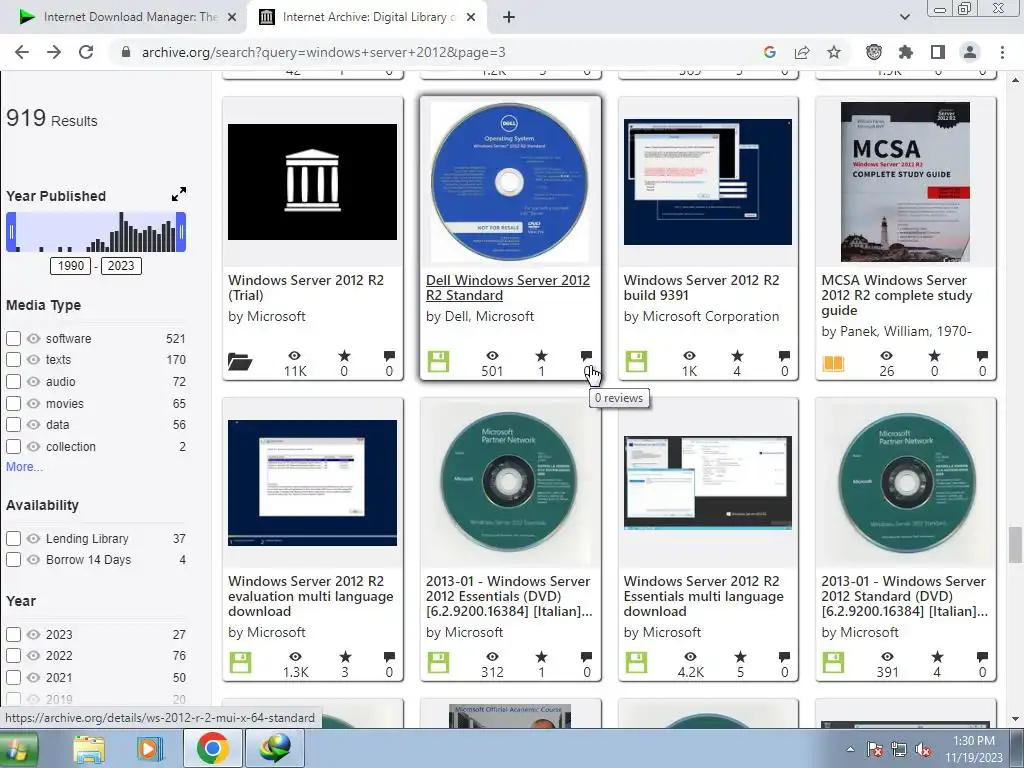Check the 2021 year checkbox
This screenshot has height=768, width=1024.
click(13, 677)
